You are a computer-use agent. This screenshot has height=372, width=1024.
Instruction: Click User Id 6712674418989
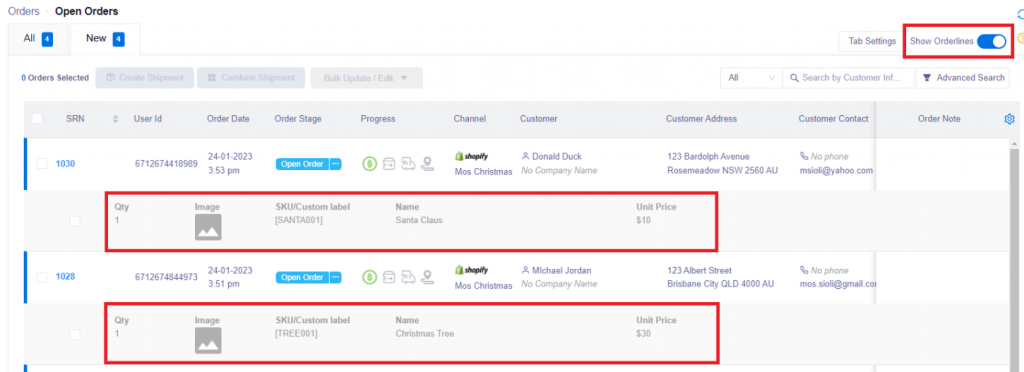166,164
